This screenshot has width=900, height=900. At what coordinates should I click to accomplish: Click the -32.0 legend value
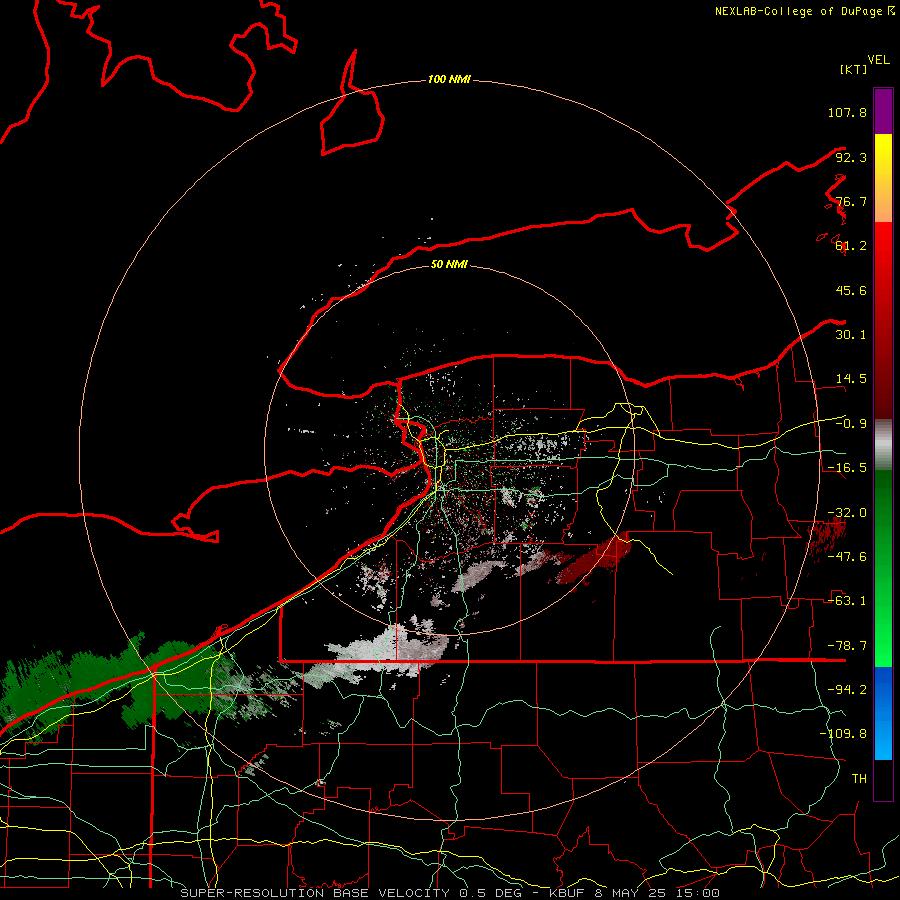coord(847,513)
